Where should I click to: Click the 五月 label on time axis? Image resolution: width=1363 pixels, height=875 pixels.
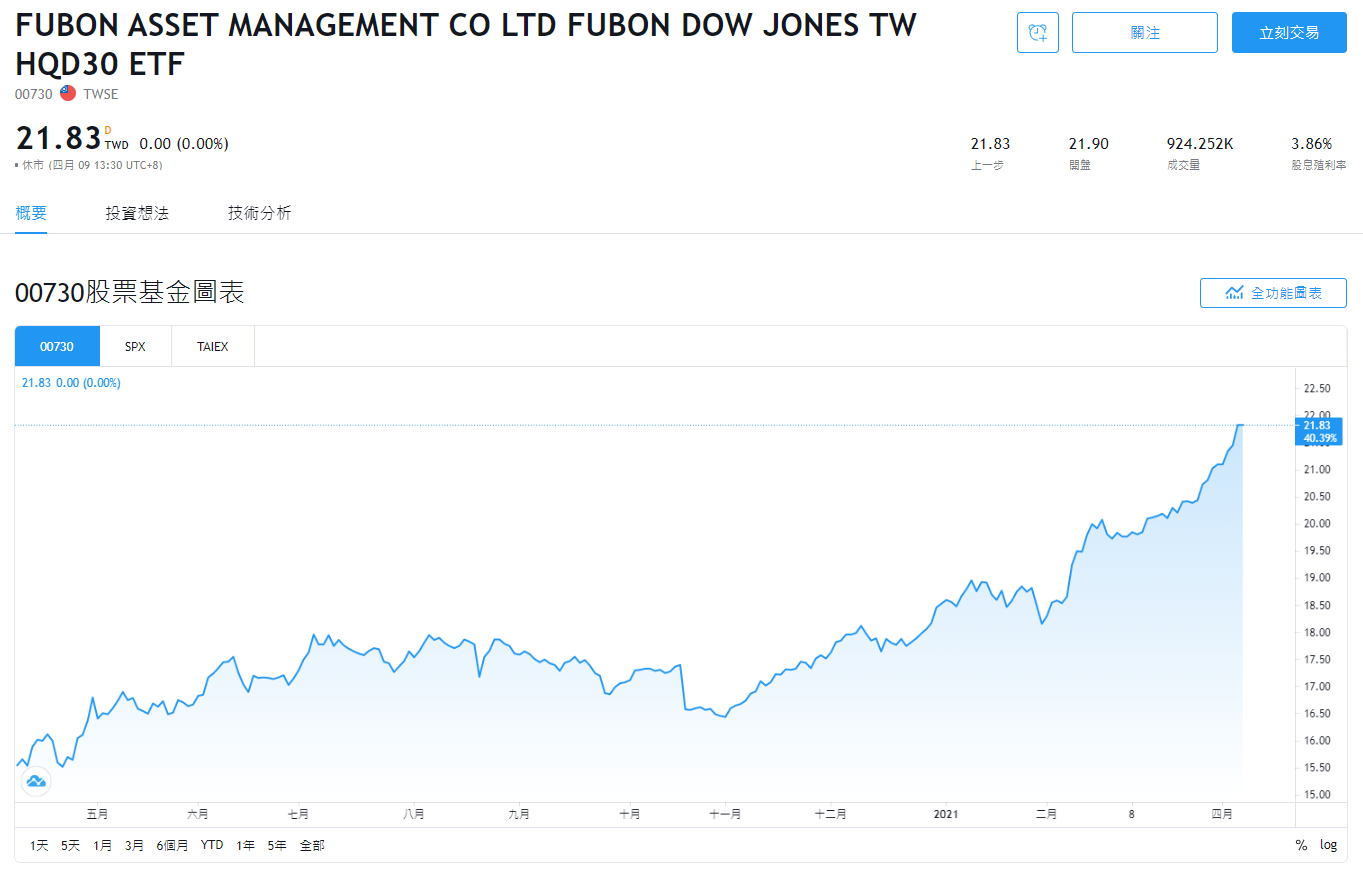[97, 814]
